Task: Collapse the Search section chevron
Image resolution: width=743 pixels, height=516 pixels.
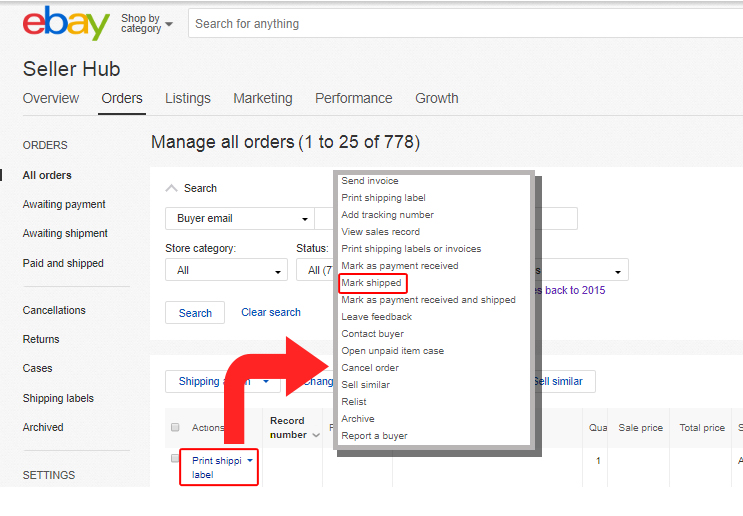Action: click(x=171, y=188)
